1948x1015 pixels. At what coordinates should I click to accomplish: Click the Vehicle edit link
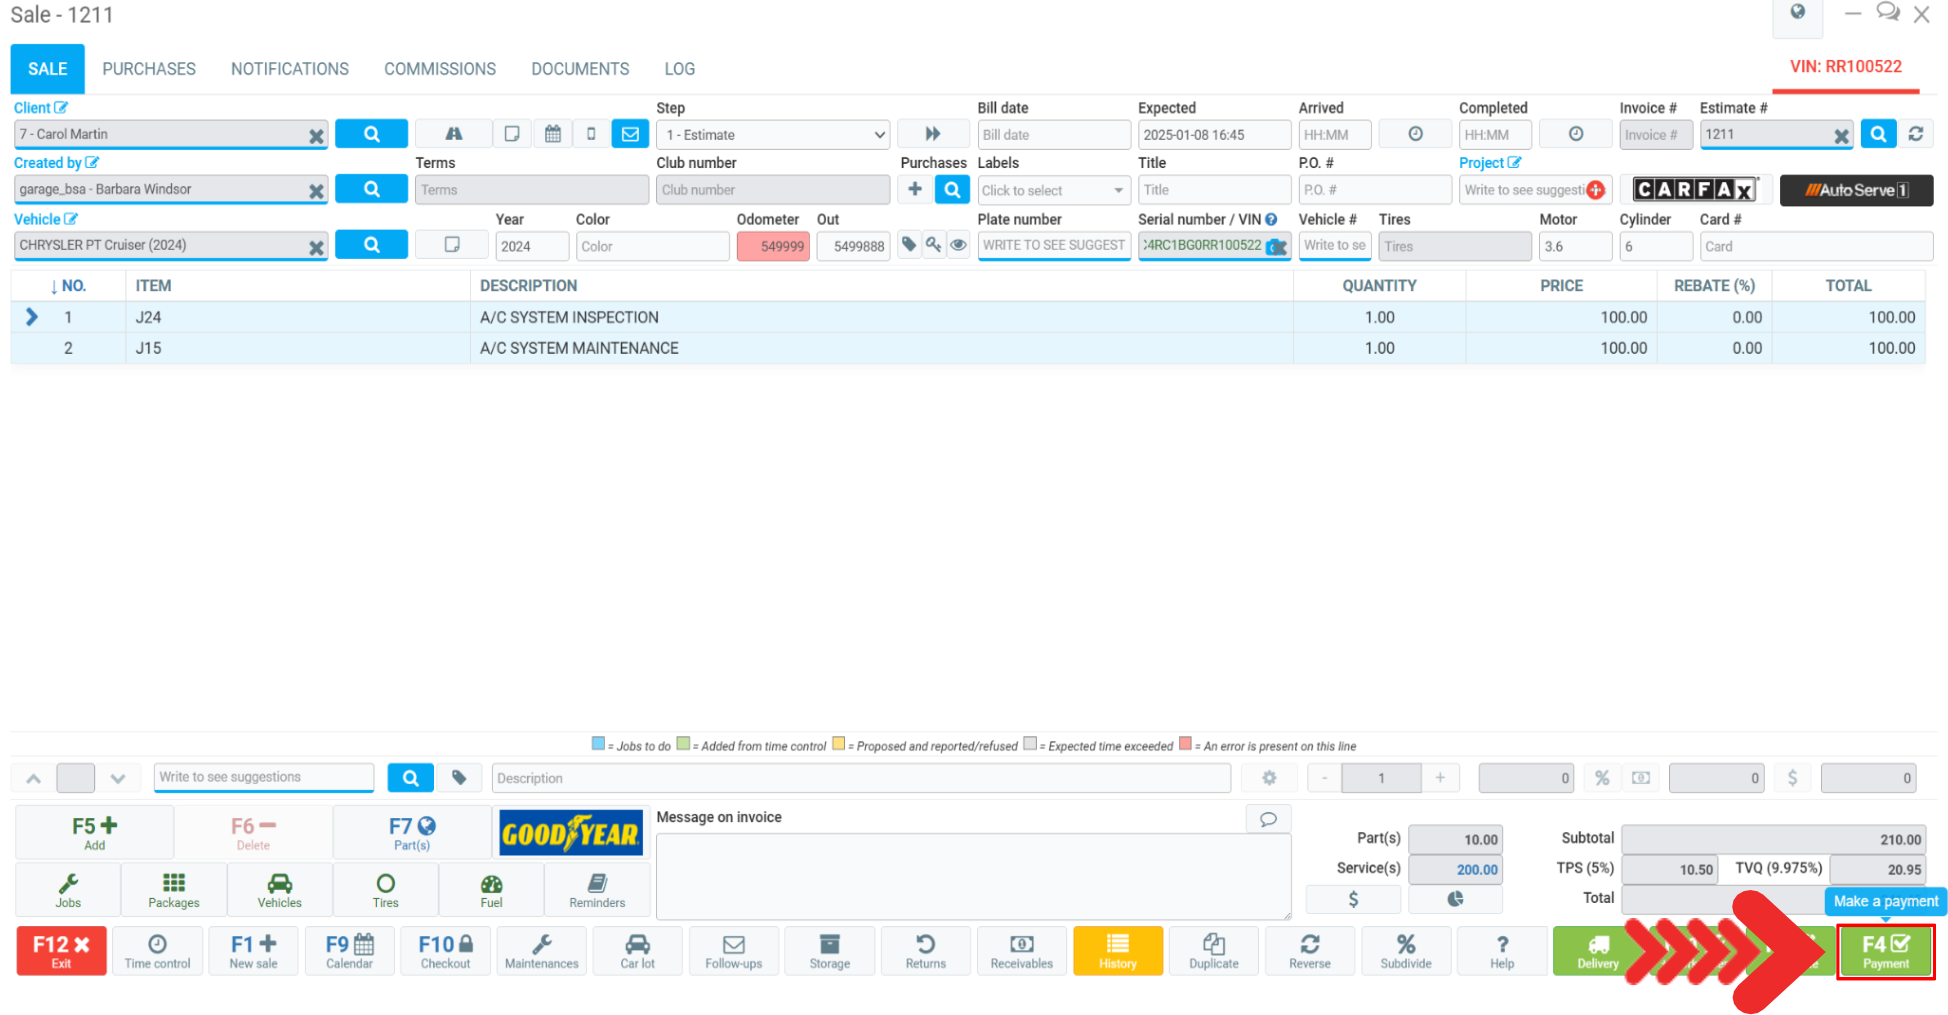(45, 219)
